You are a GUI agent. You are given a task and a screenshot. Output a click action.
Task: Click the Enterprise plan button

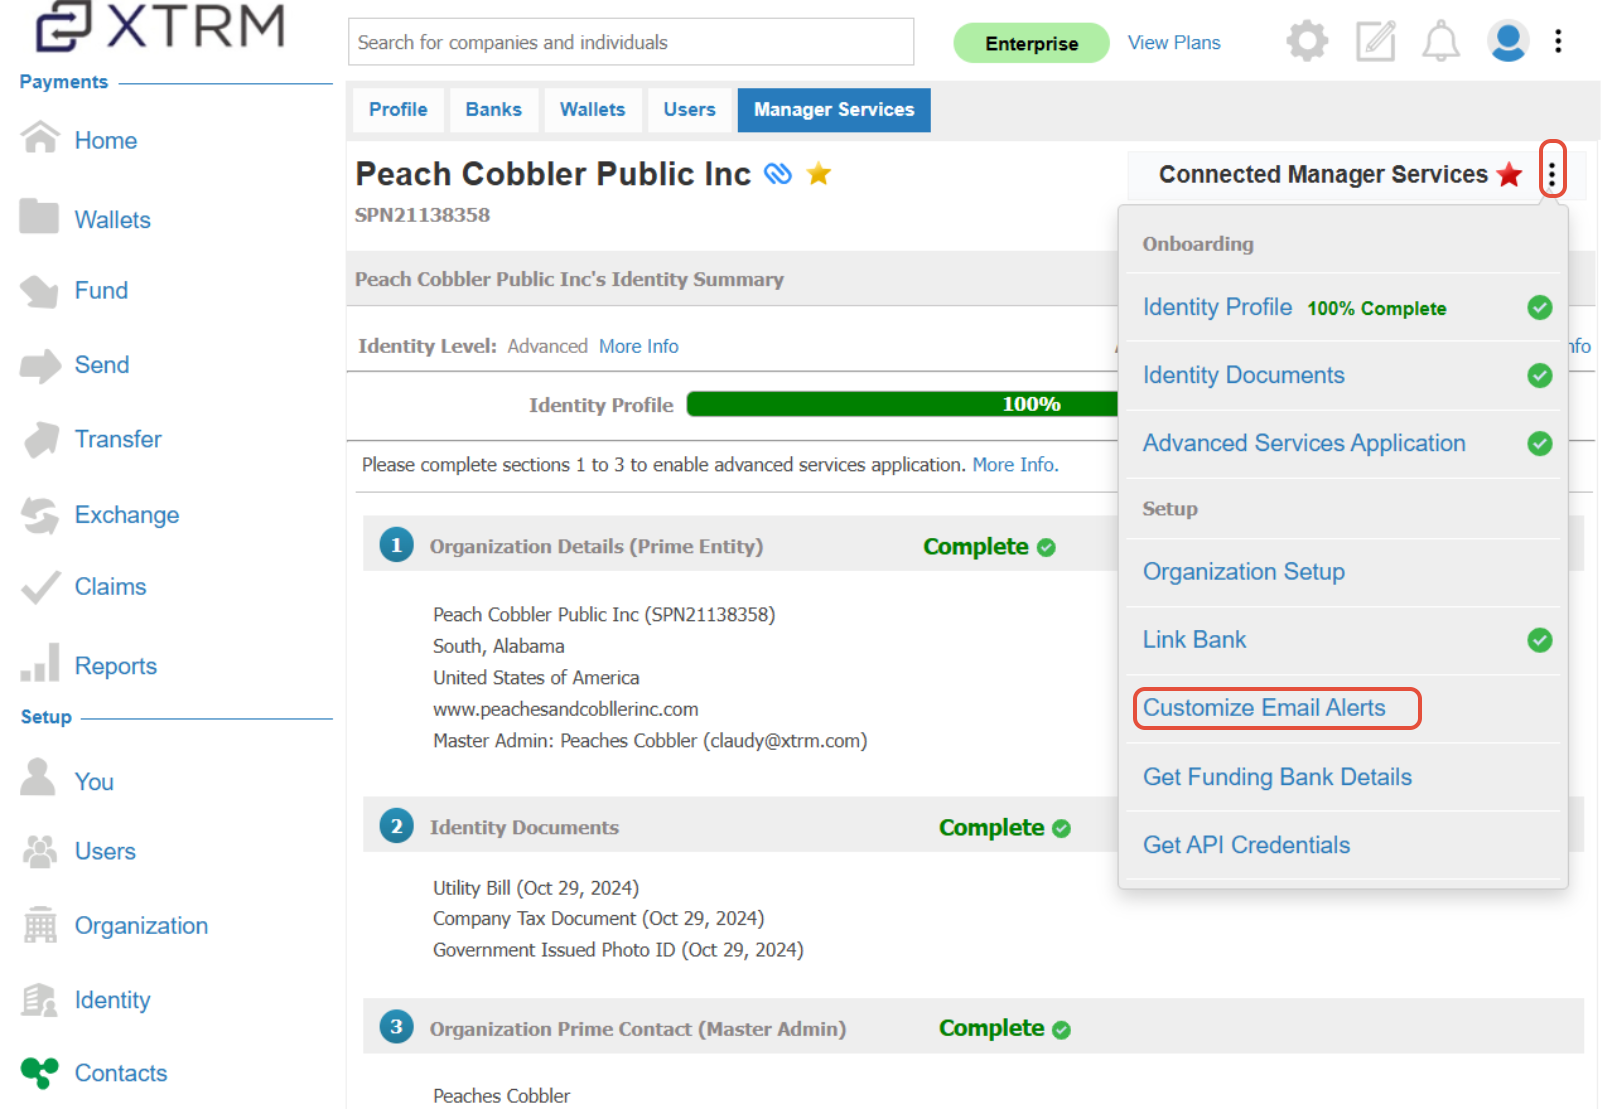(x=1031, y=43)
